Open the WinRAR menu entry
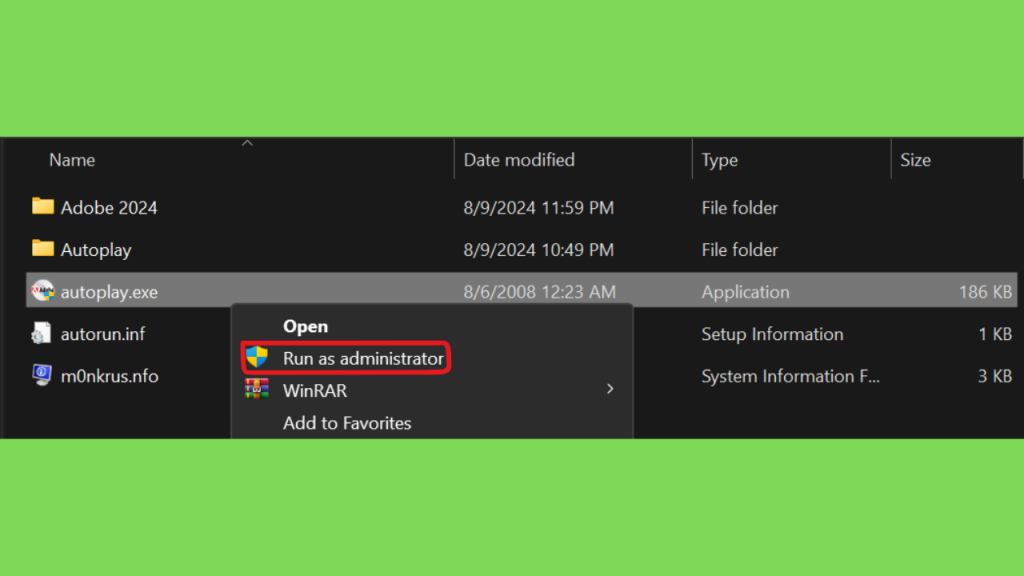The width and height of the screenshot is (1024, 576). (x=315, y=391)
